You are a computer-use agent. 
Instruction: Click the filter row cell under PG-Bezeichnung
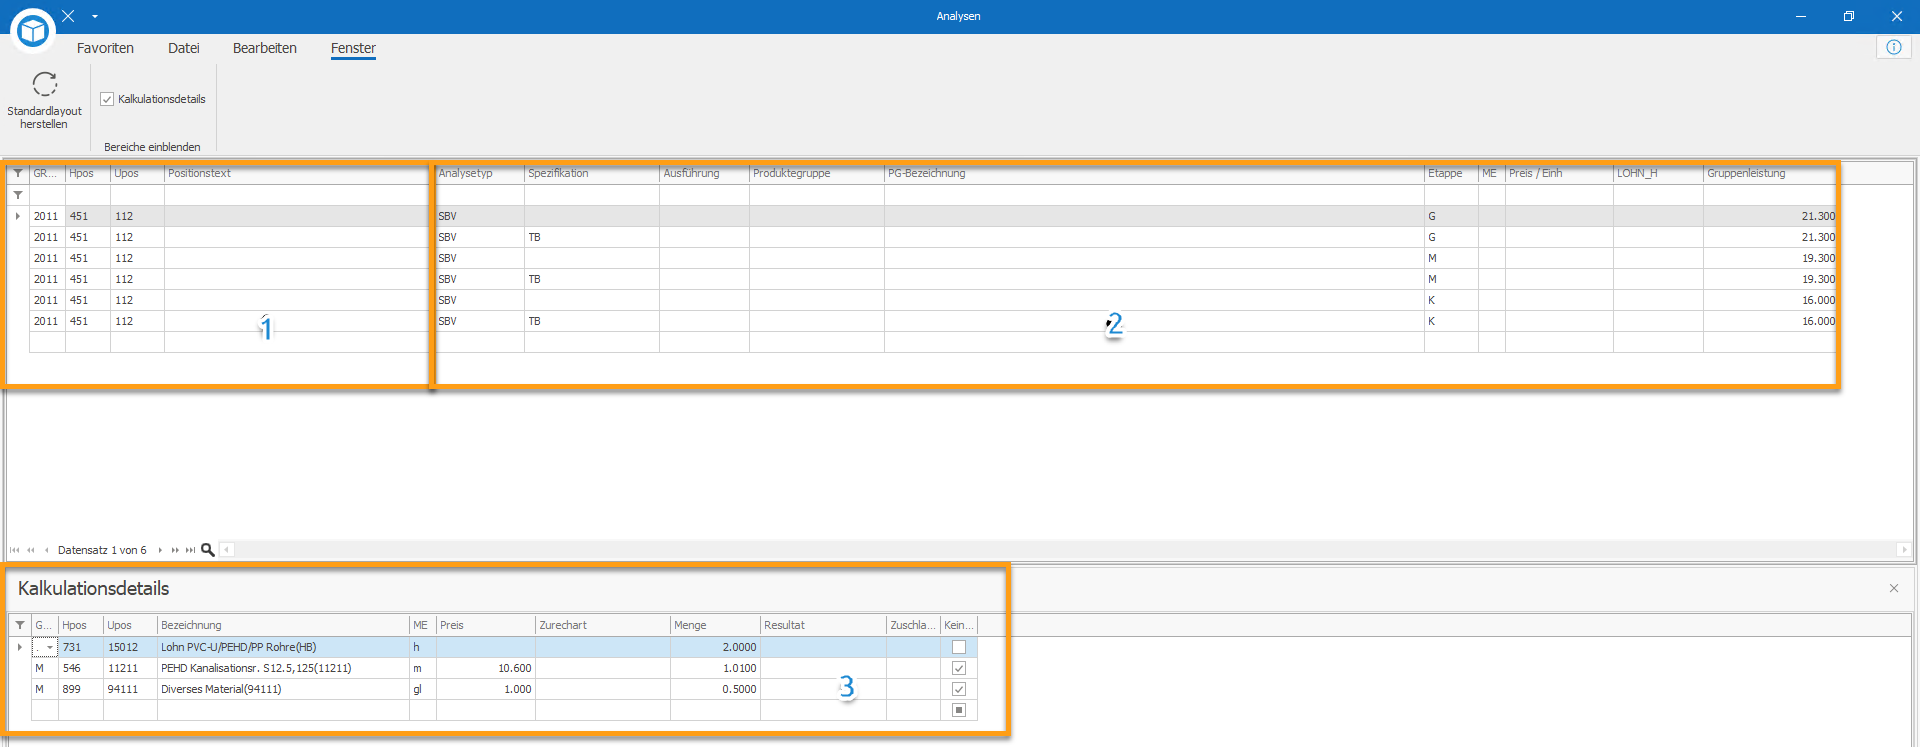pyautogui.click(x=1154, y=195)
